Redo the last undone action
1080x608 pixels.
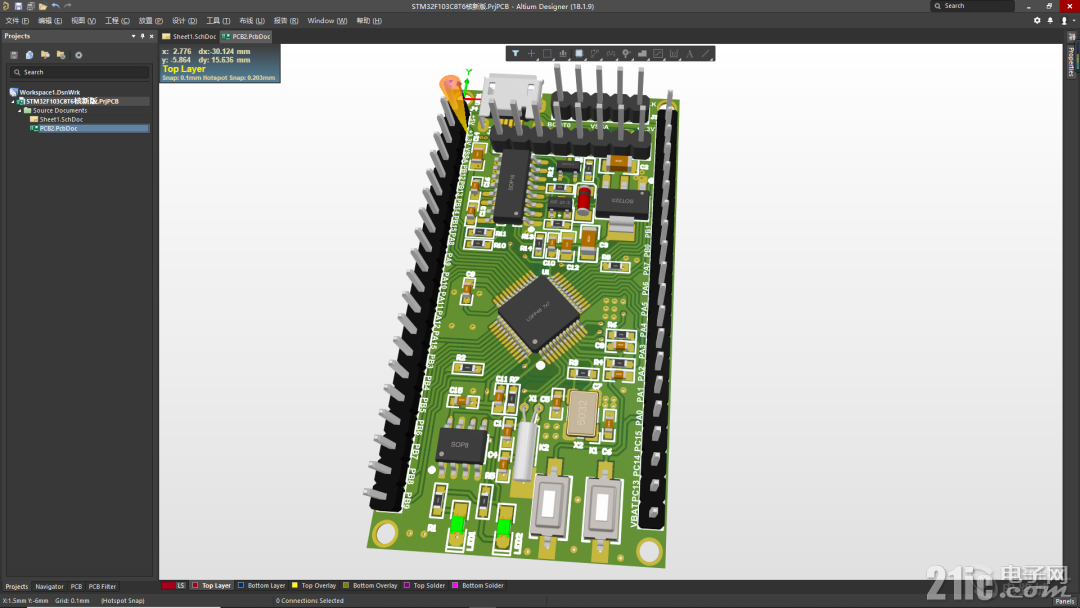(68, 6)
